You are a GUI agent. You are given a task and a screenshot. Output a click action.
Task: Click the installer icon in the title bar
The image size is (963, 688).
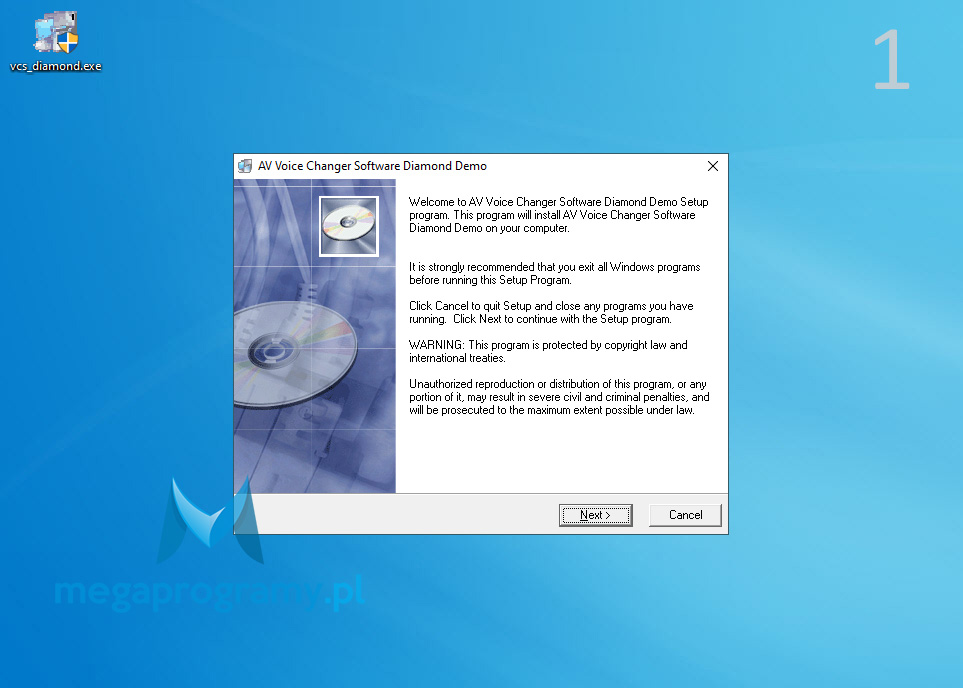click(245, 166)
